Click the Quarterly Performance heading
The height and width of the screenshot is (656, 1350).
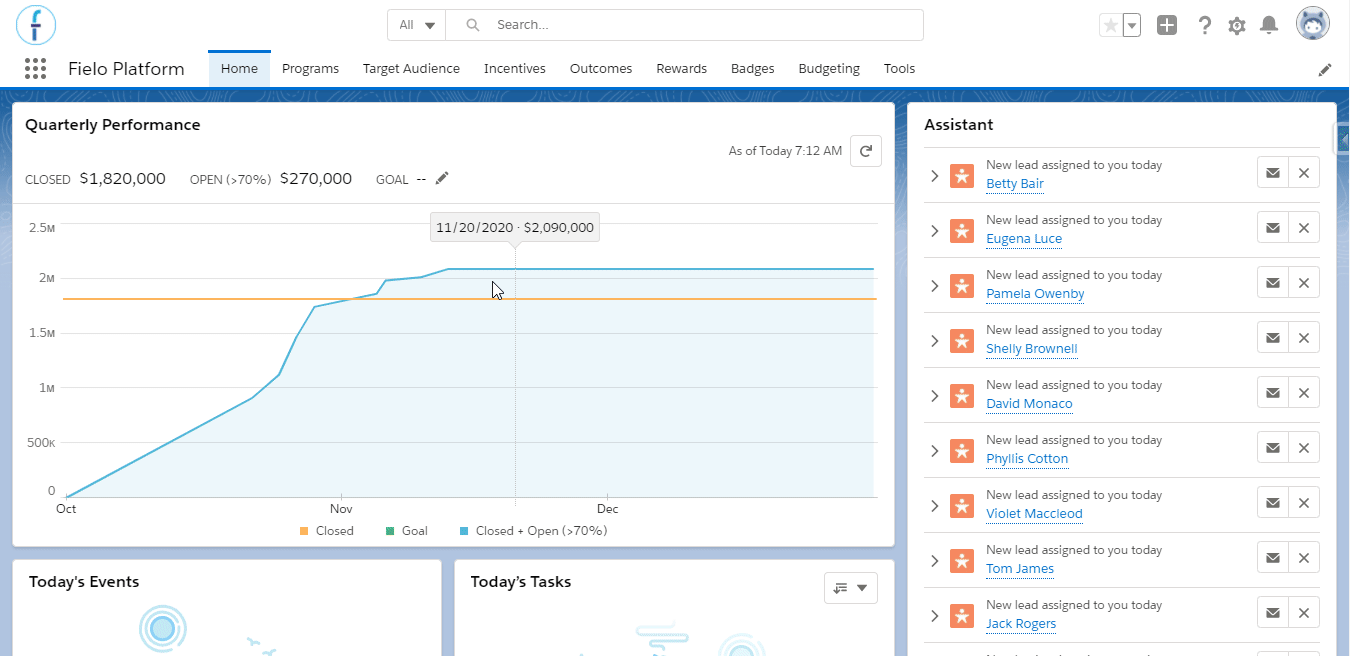(113, 125)
